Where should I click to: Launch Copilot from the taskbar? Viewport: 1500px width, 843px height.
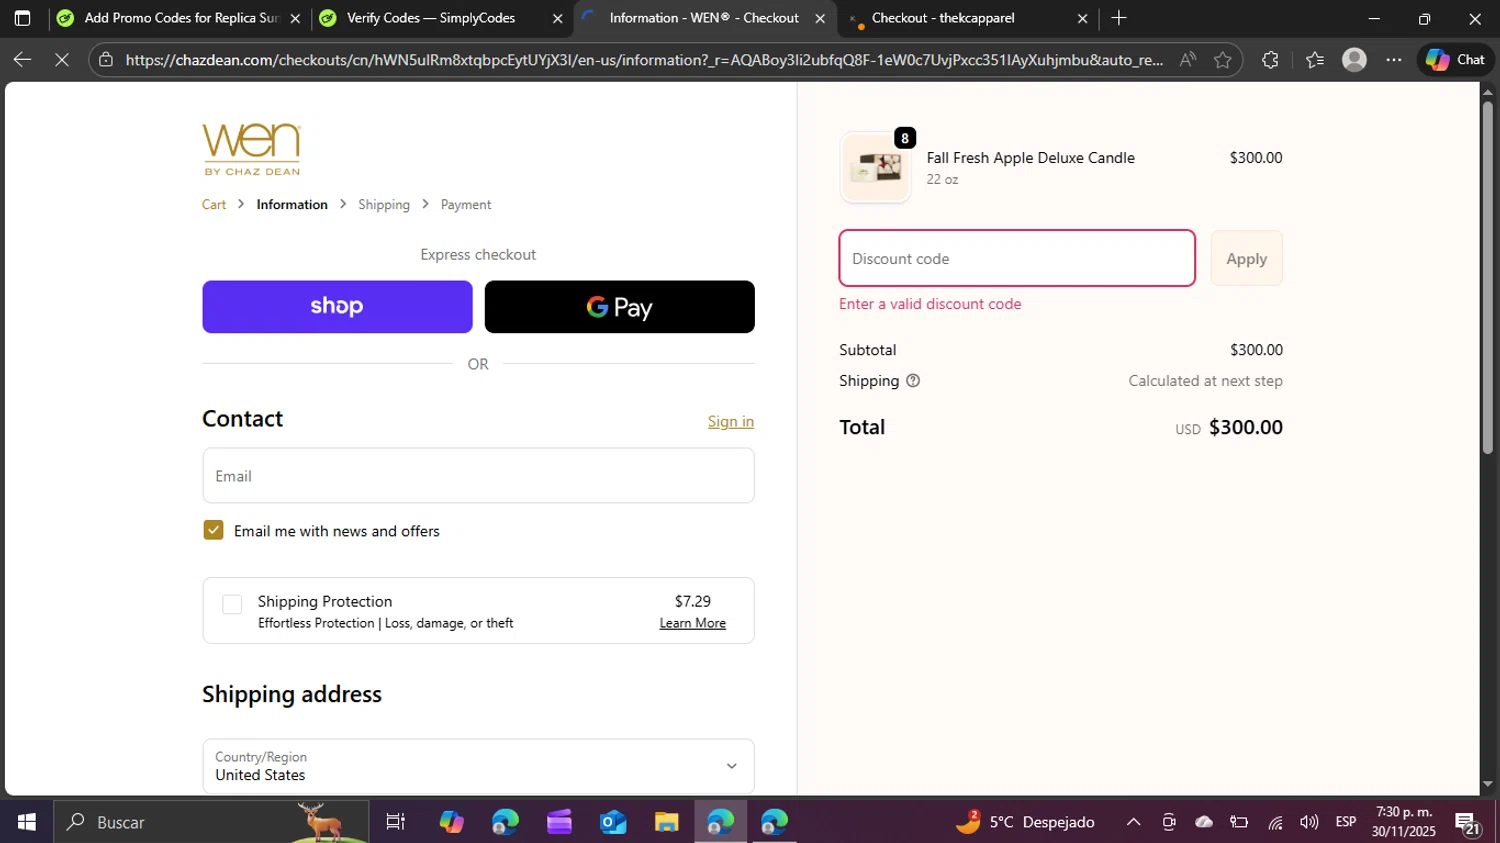tap(451, 822)
